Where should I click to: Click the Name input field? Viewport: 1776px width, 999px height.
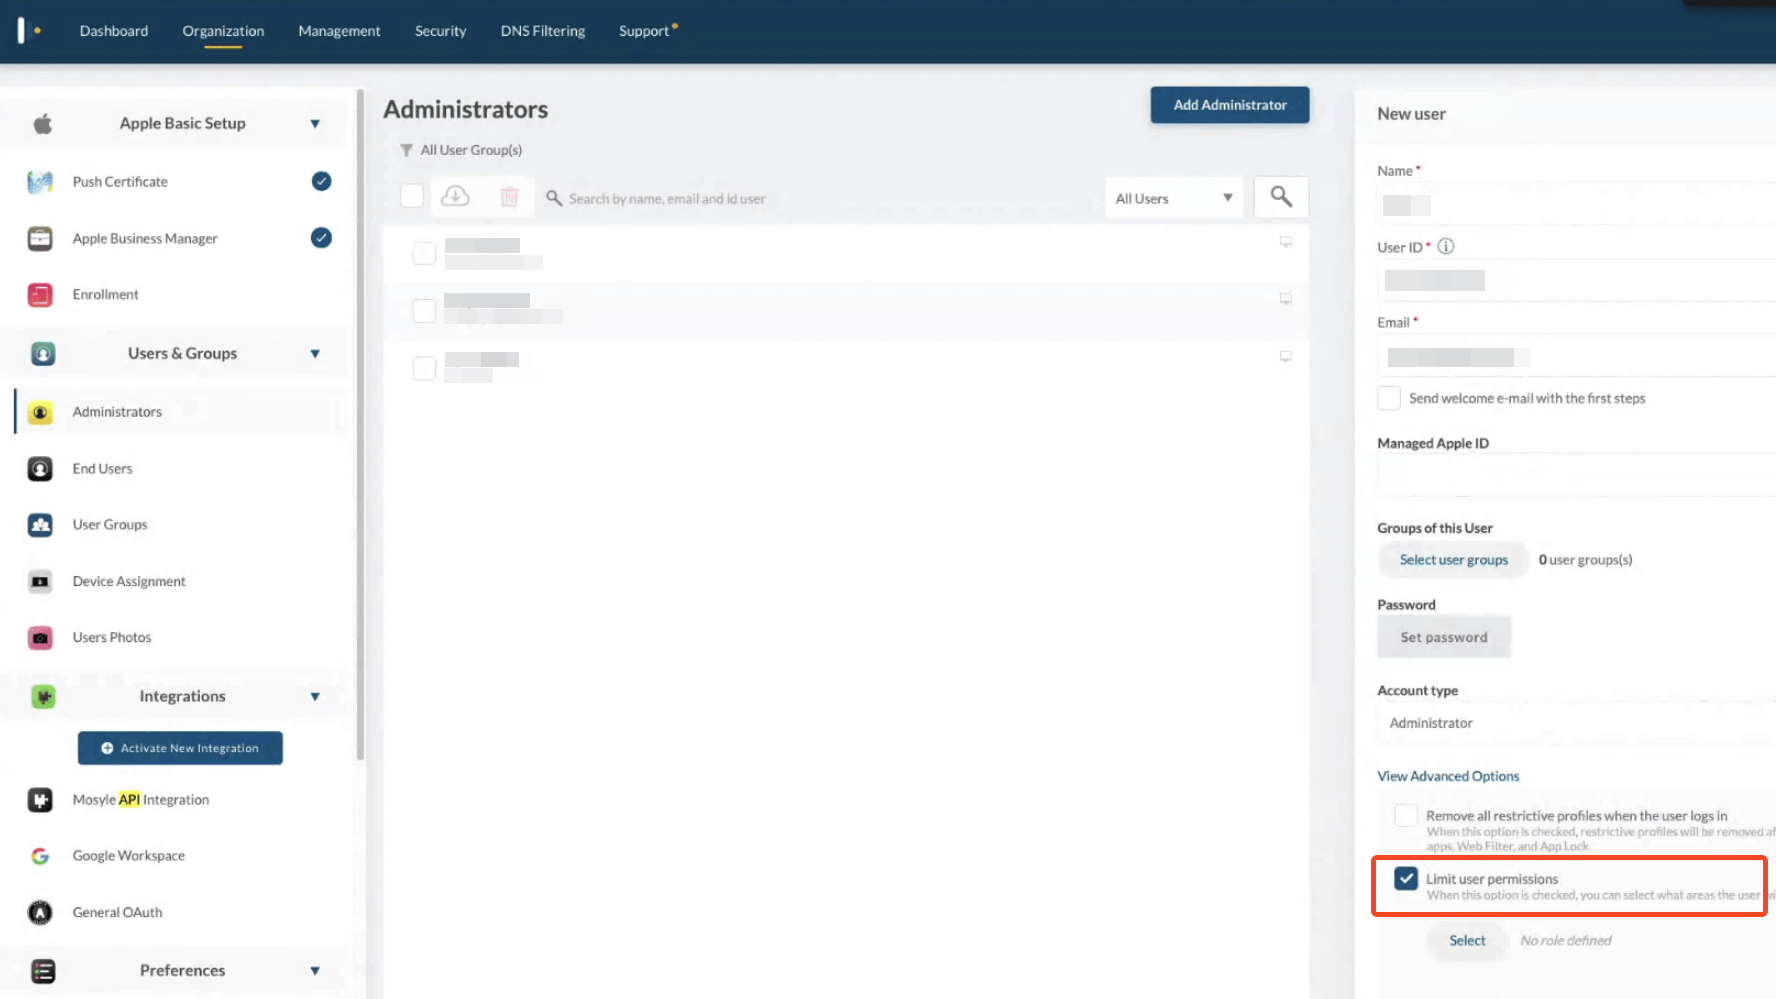click(1577, 205)
